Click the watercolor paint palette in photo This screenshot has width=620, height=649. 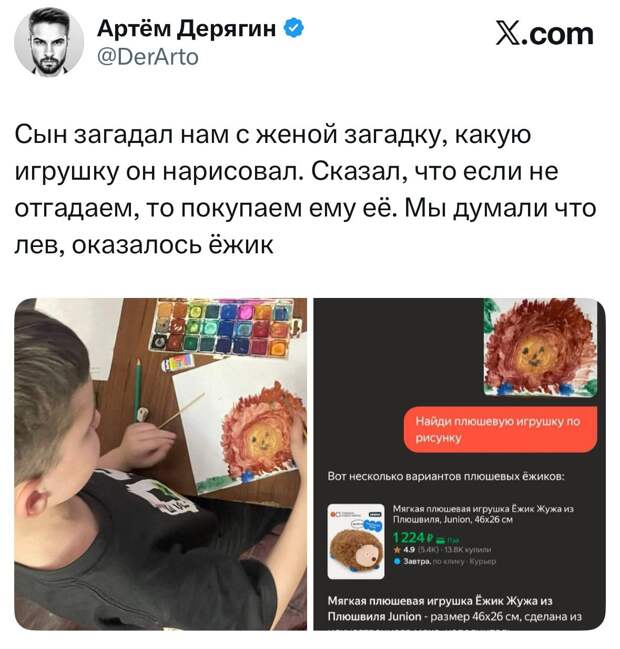223,327
